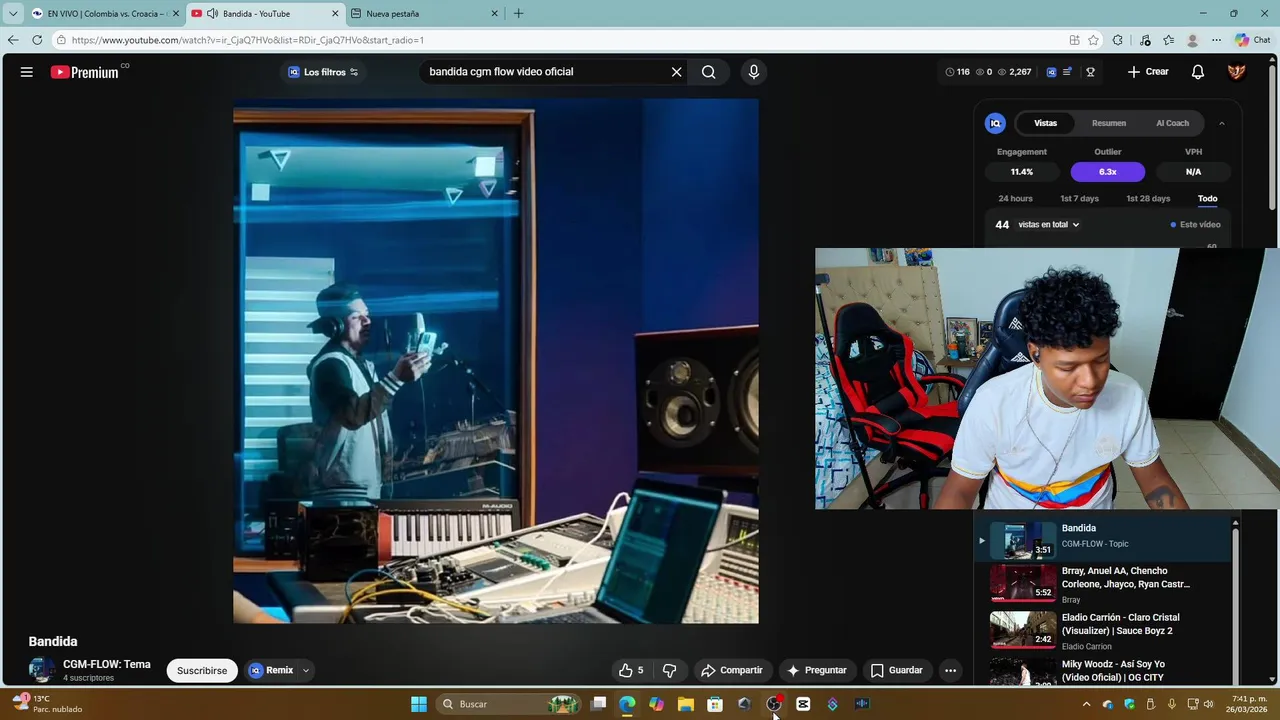Start voice search with the microphone

tap(754, 72)
